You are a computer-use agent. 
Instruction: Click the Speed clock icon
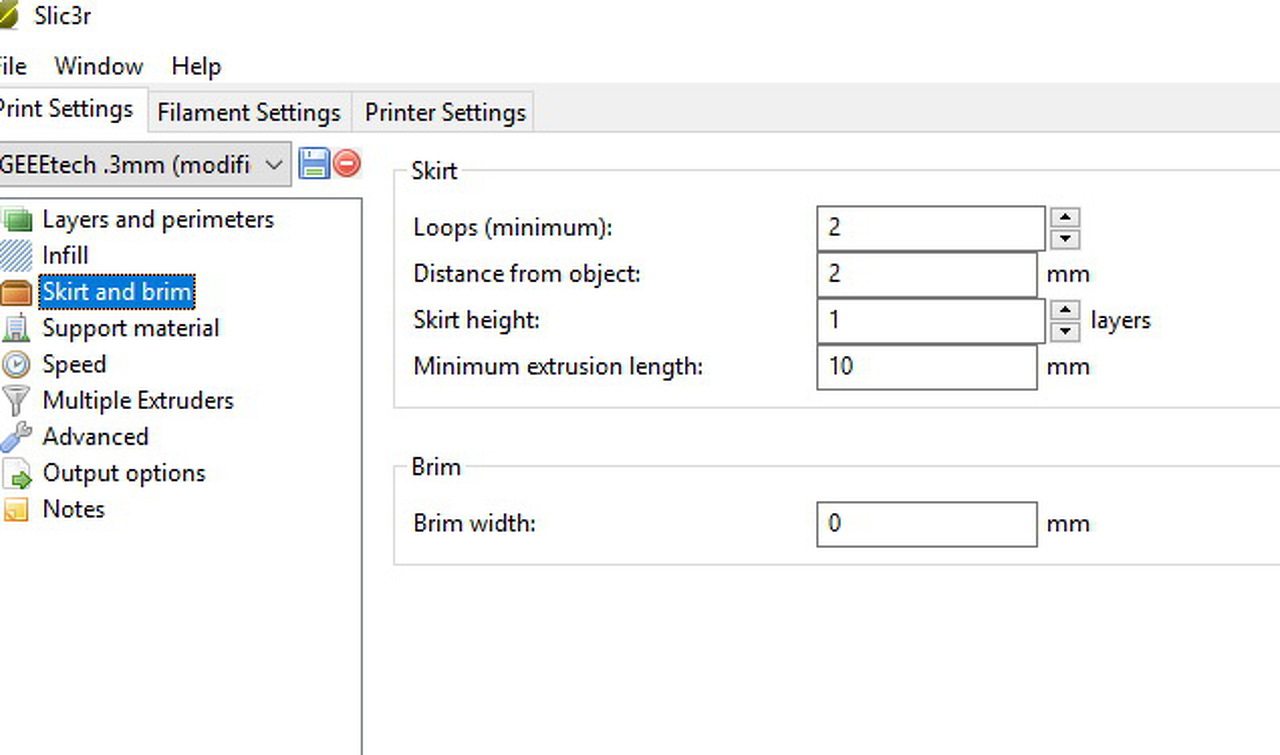pyautogui.click(x=16, y=365)
